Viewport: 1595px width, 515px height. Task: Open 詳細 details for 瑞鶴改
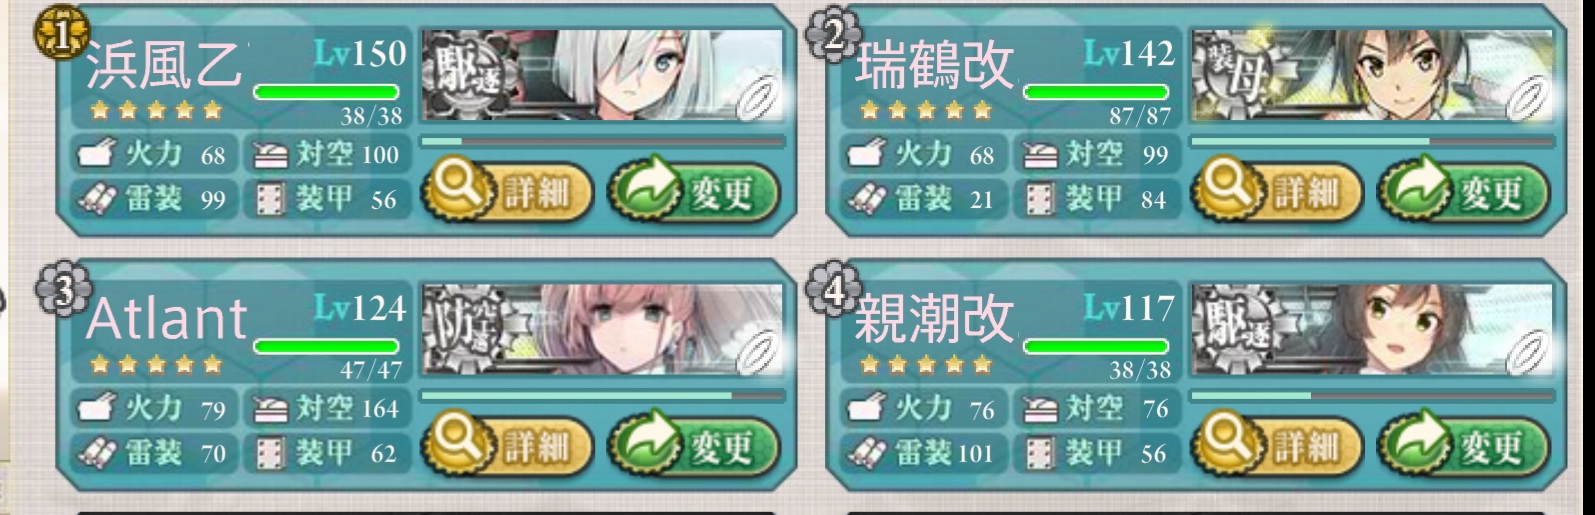1277,190
